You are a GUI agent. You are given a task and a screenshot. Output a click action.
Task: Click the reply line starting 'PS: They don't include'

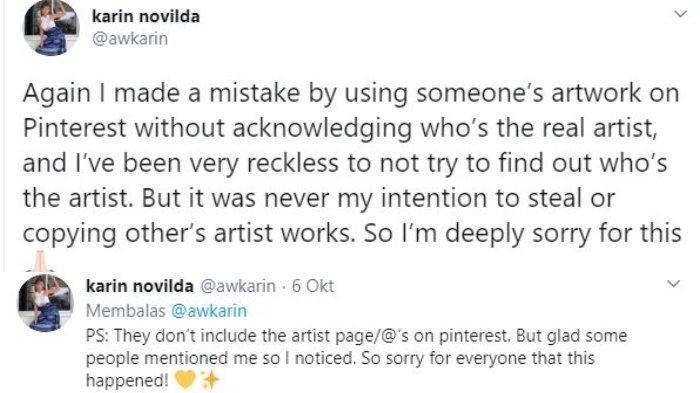click(x=356, y=335)
